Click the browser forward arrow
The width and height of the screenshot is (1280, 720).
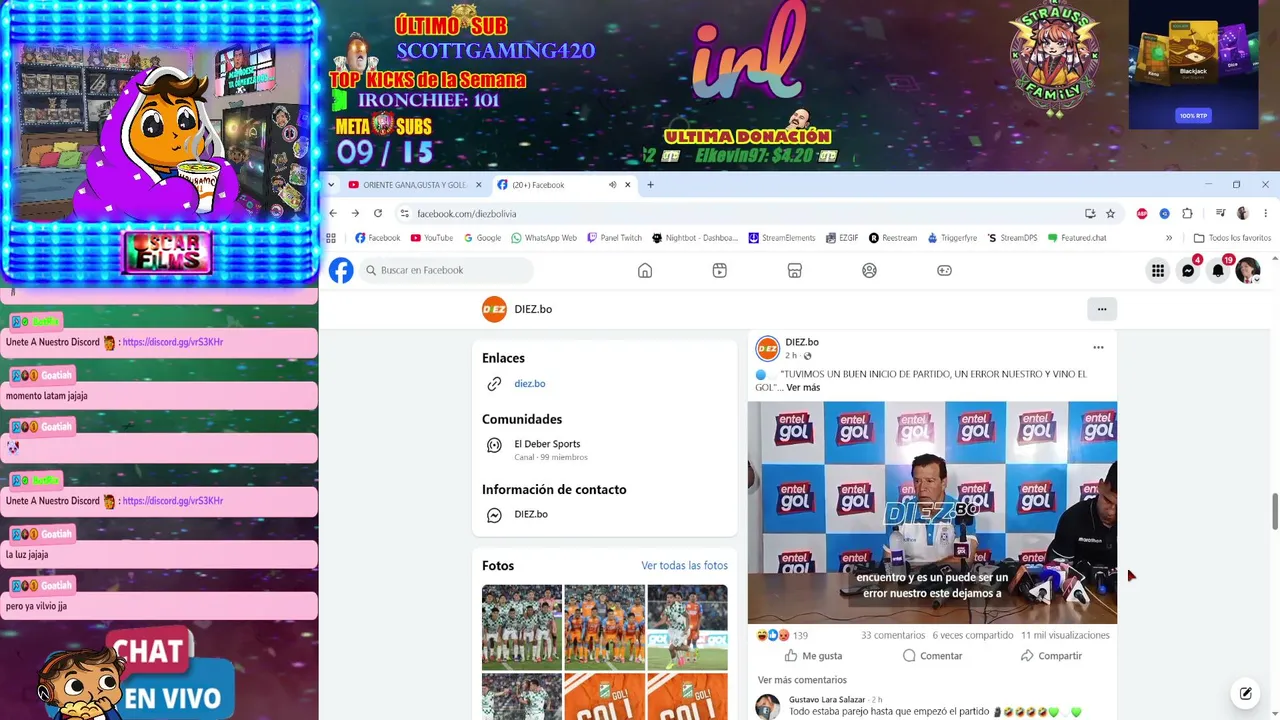[355, 213]
